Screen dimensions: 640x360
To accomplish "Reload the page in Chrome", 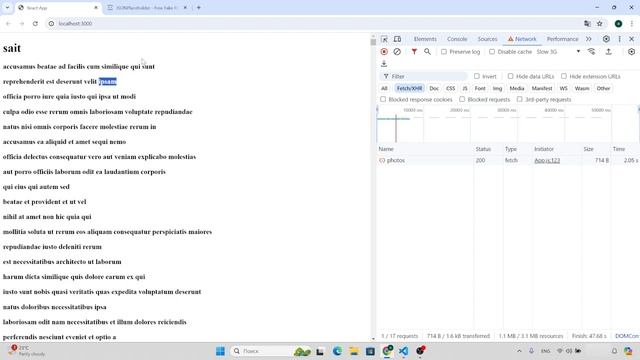I will coord(35,24).
